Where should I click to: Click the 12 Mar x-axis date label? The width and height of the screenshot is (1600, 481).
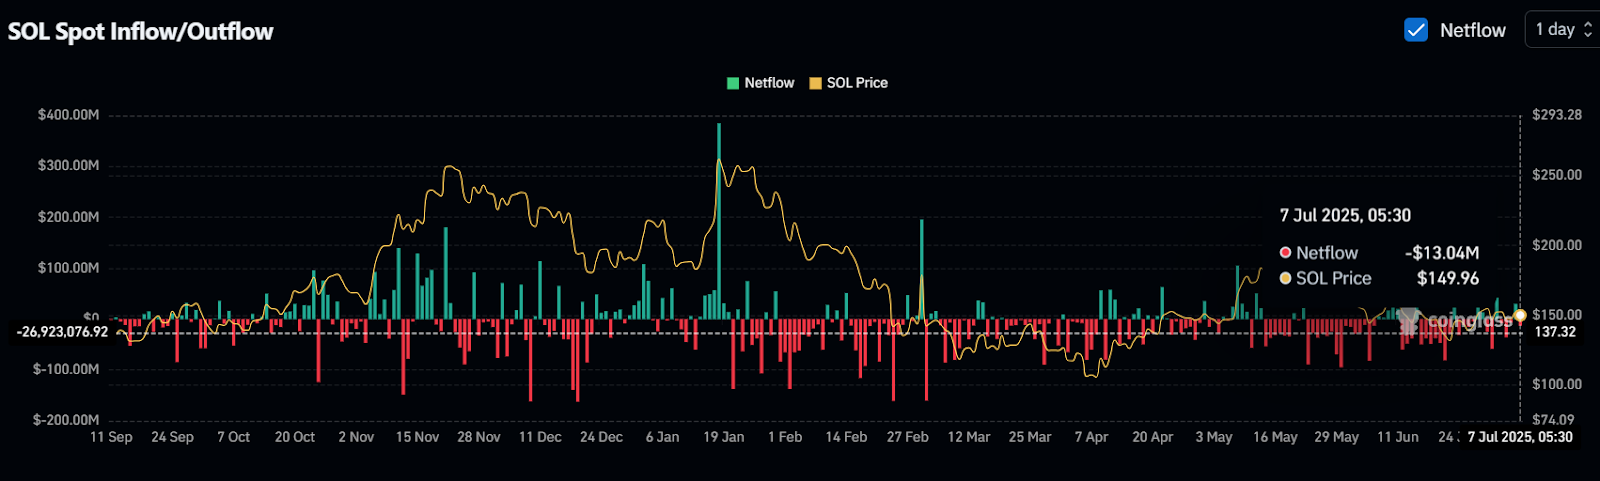[969, 437]
